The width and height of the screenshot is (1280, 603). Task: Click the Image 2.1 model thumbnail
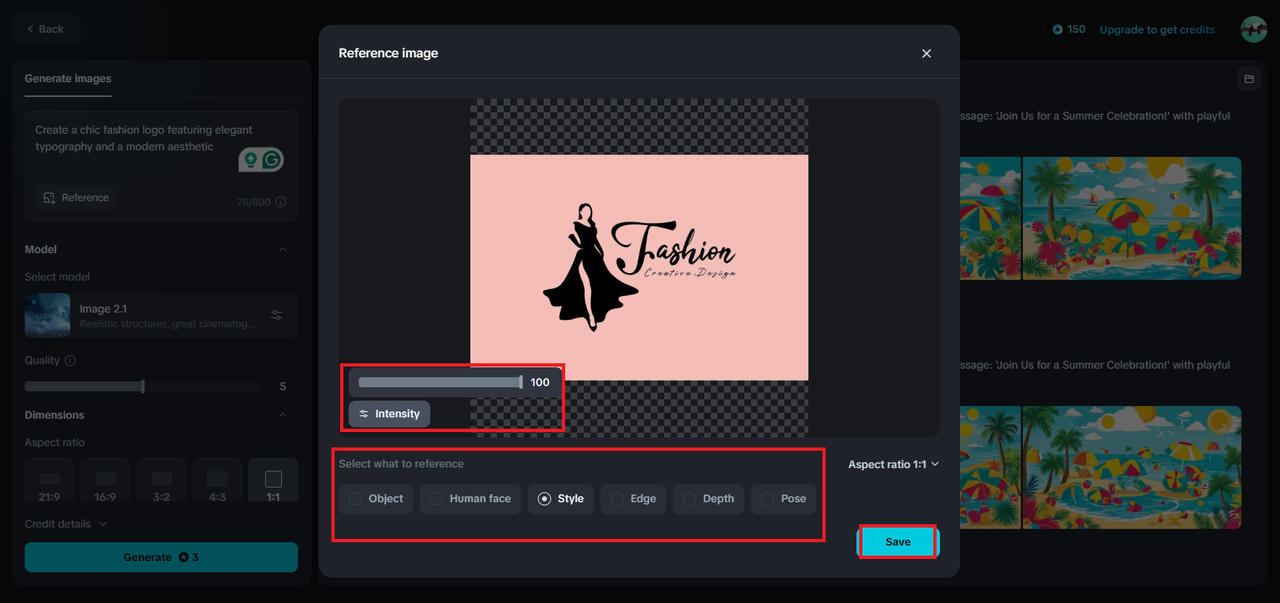pos(47,315)
